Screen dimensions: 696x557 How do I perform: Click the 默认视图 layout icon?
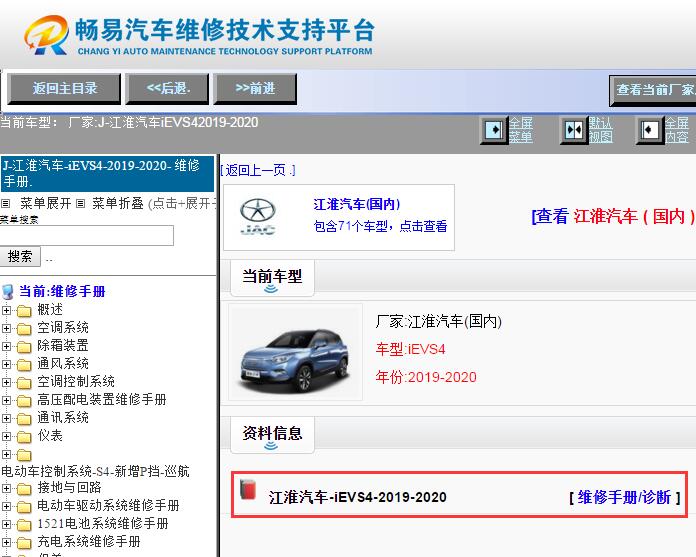573,130
